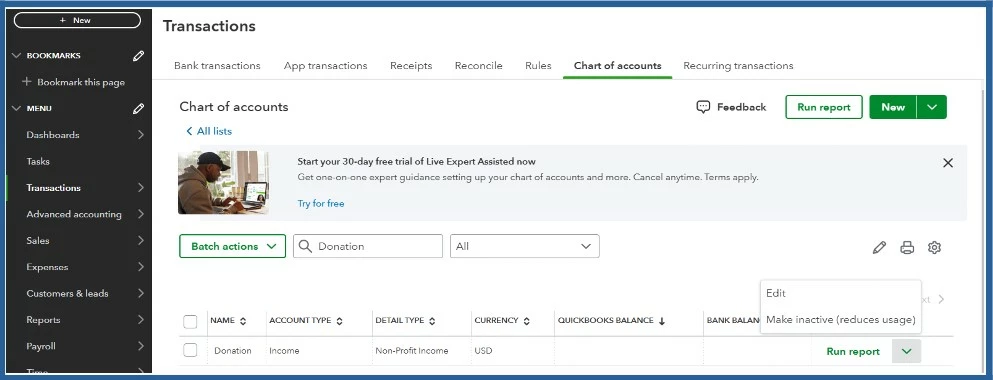This screenshot has height=380, width=993.
Task: Tick the select-all checkbox in the header row
Action: click(190, 321)
